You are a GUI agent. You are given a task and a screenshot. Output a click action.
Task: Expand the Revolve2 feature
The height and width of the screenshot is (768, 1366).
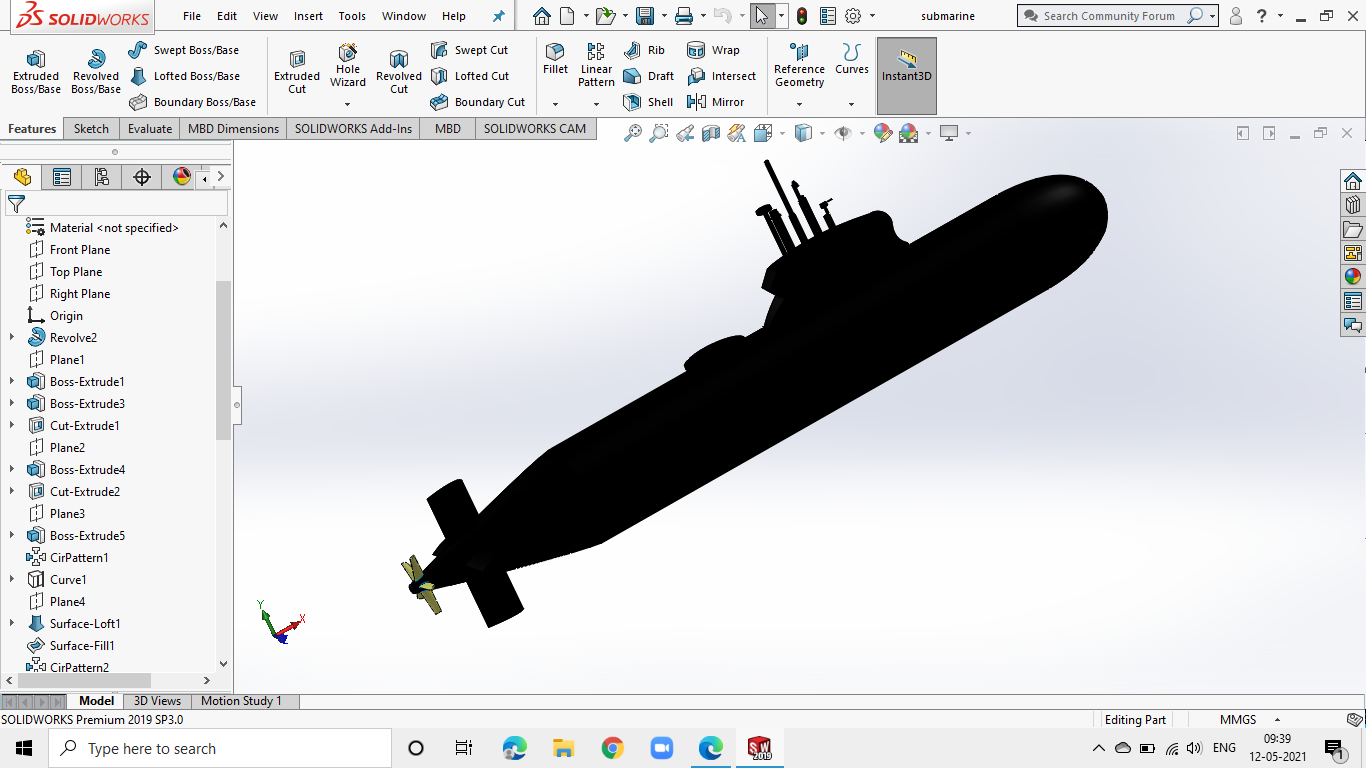12,338
